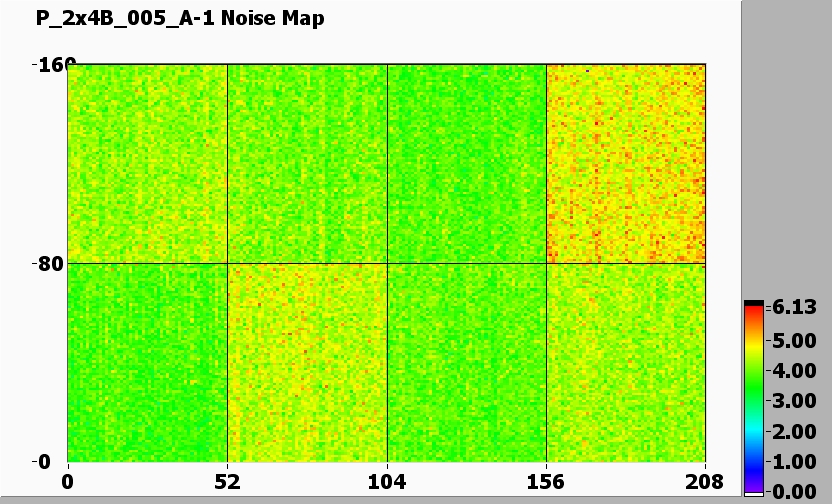This screenshot has height=504, width=832.
Task: Select the top-right noisiest heatmap tile
Action: click(626, 164)
